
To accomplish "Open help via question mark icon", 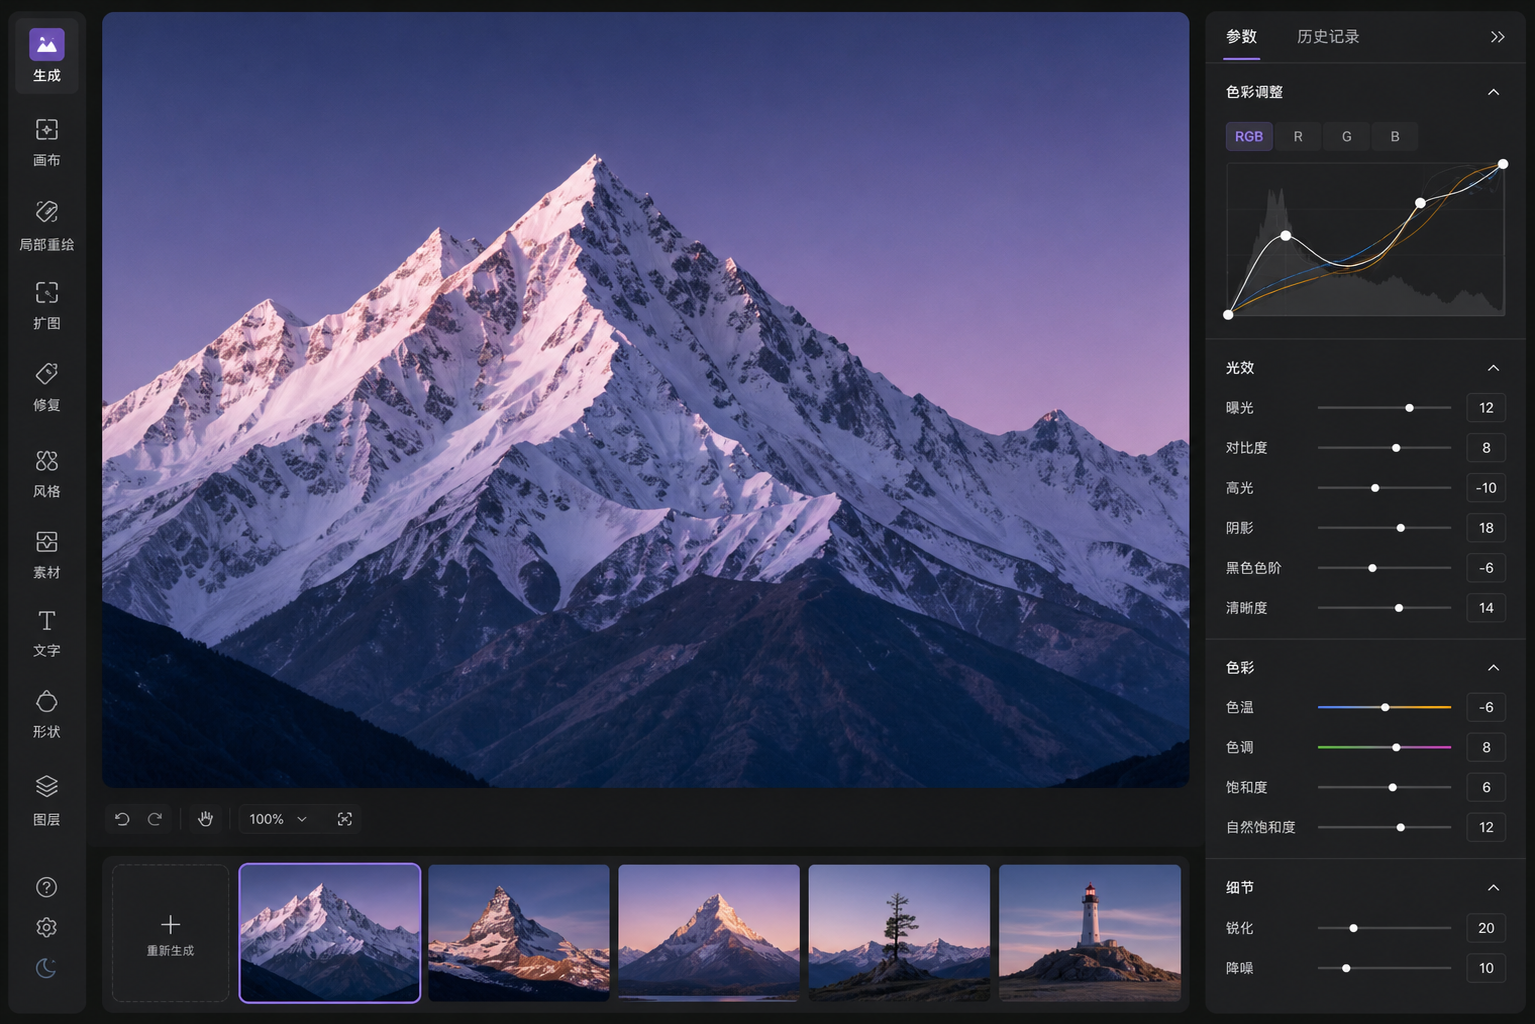I will 46,887.
